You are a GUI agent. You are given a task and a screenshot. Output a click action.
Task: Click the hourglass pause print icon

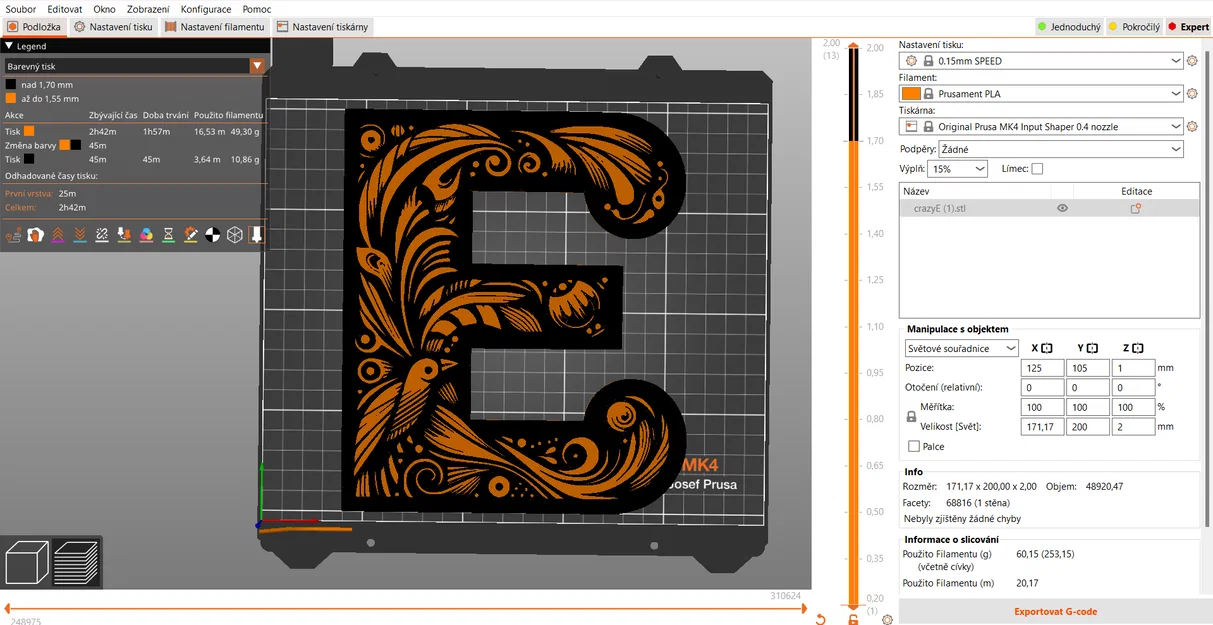click(168, 235)
